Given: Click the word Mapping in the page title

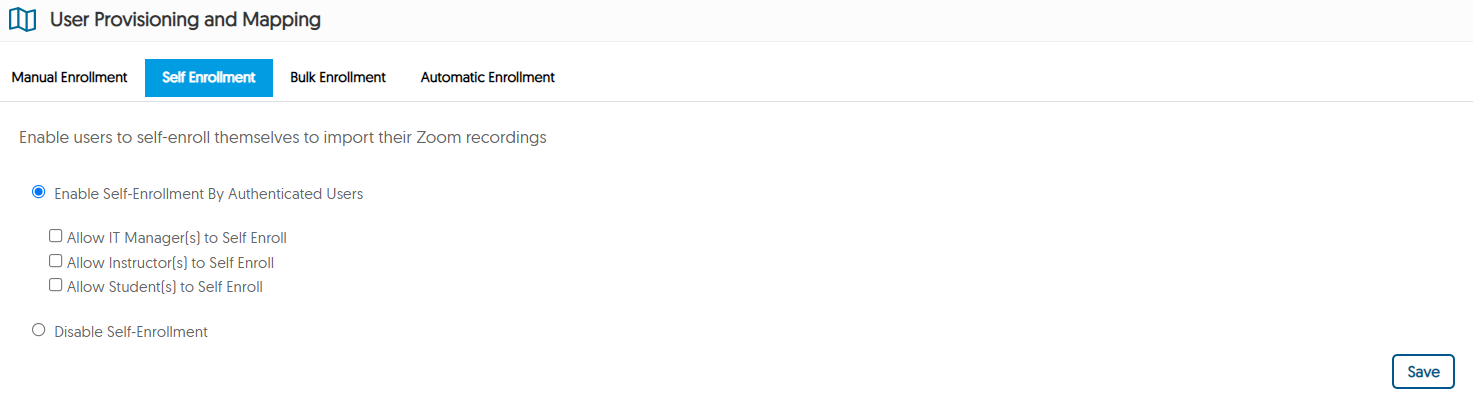Looking at the screenshot, I should point(285,19).
